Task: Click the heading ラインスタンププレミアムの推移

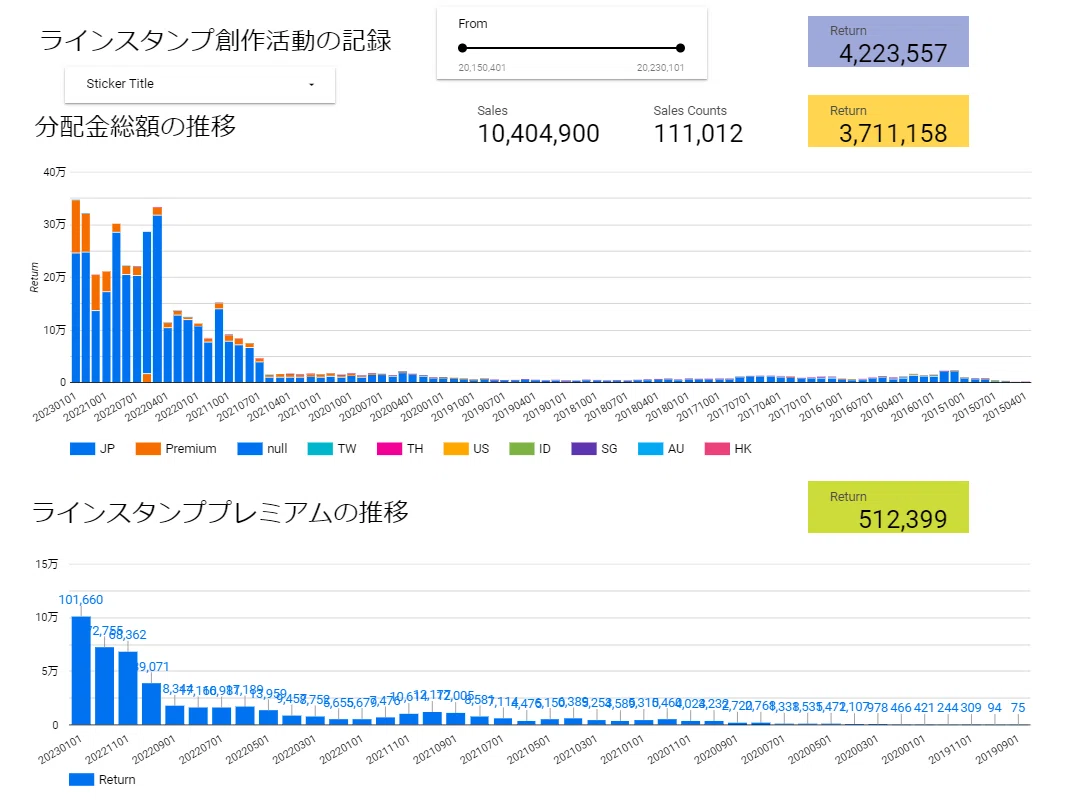Action: 220,512
